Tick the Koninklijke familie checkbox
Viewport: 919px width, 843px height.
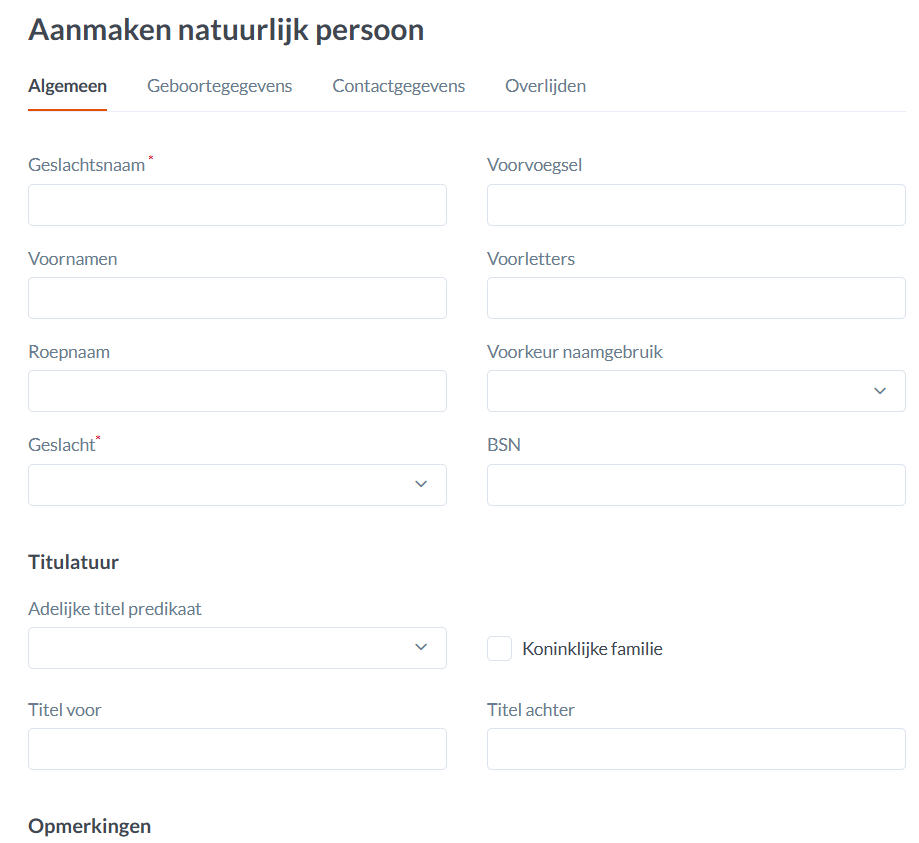click(499, 649)
